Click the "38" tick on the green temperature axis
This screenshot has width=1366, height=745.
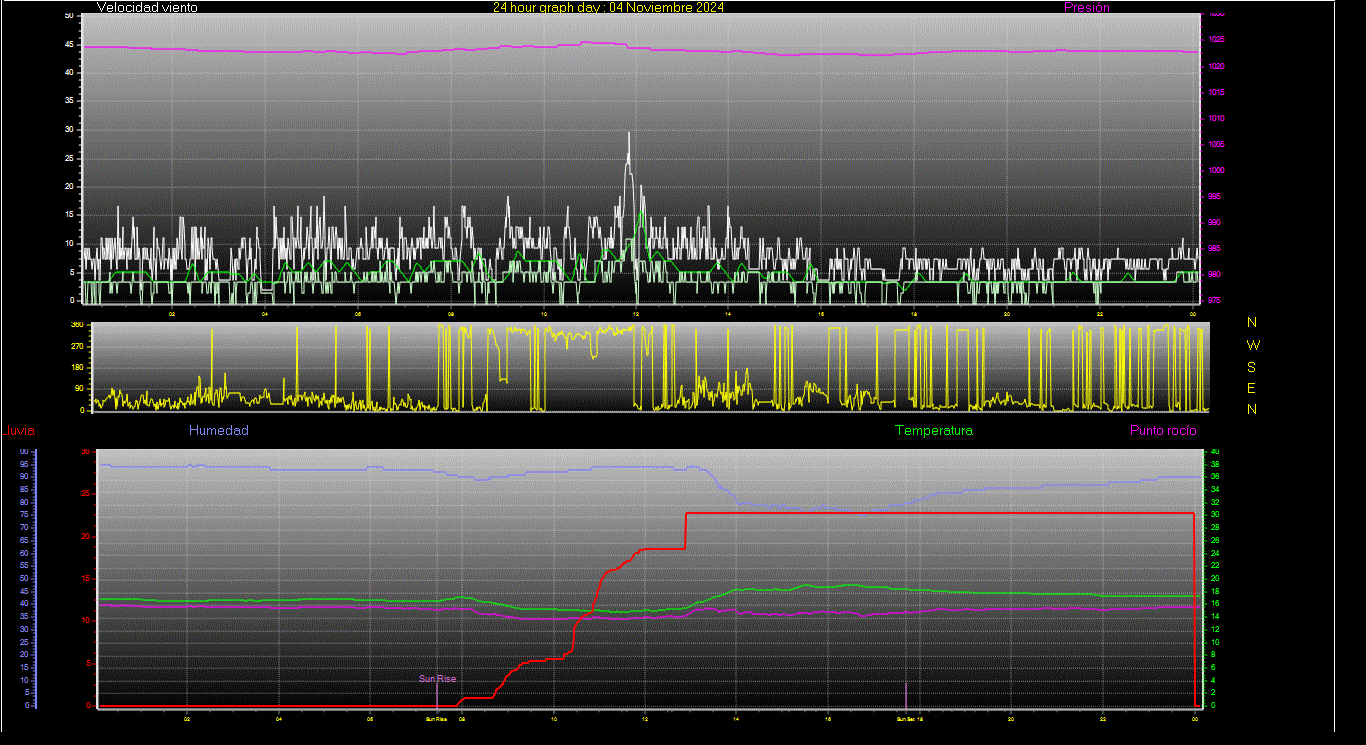pos(1214,464)
